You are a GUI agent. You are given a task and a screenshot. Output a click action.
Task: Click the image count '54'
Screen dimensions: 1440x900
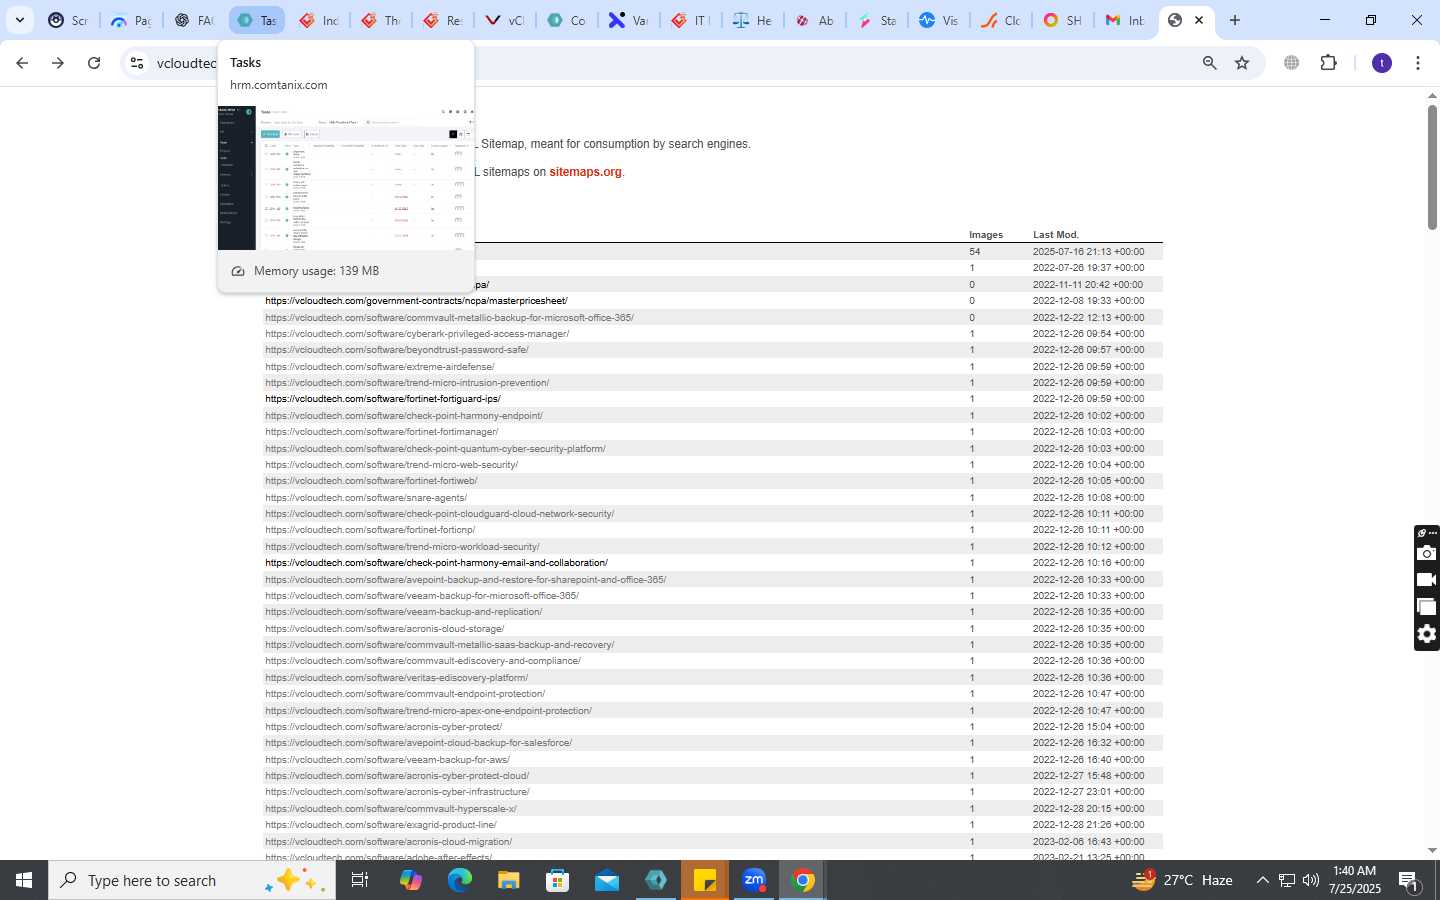[x=975, y=252]
